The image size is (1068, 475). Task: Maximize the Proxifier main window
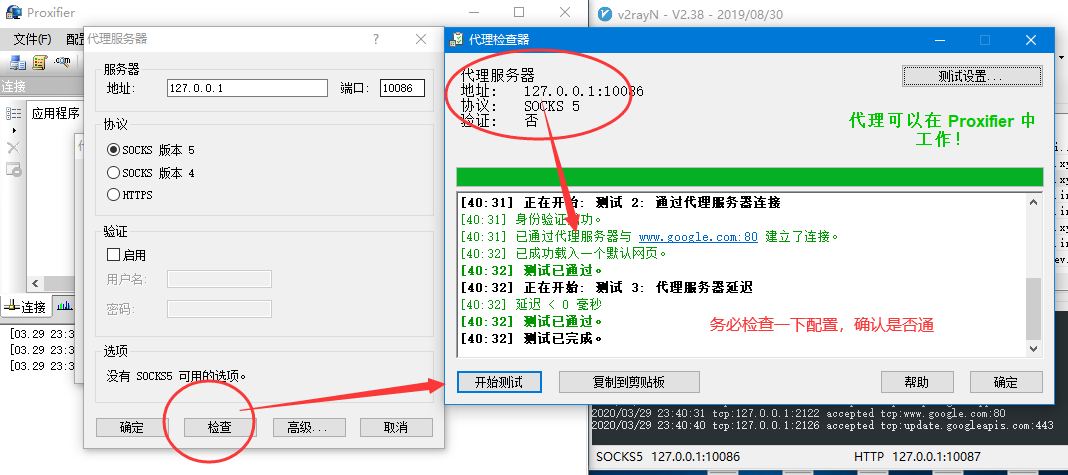point(519,12)
